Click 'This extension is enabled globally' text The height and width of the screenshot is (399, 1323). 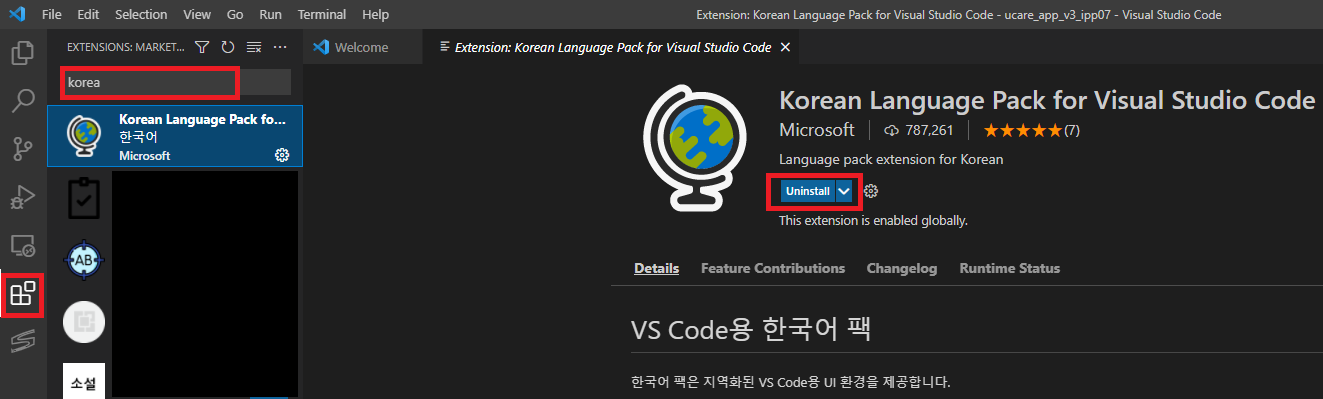tap(873, 220)
